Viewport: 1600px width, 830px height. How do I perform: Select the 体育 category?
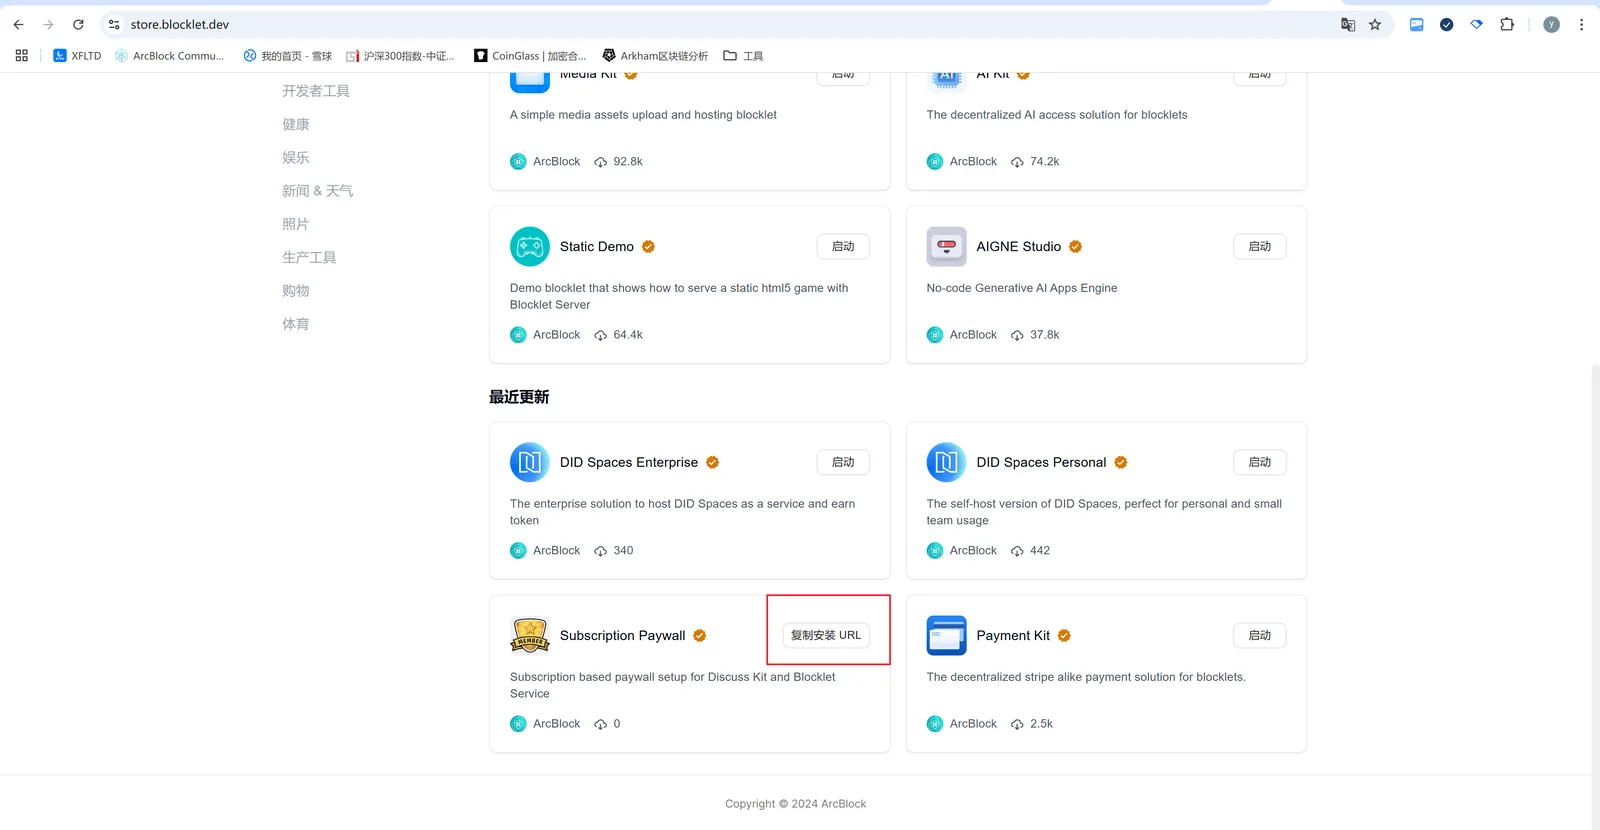(296, 324)
